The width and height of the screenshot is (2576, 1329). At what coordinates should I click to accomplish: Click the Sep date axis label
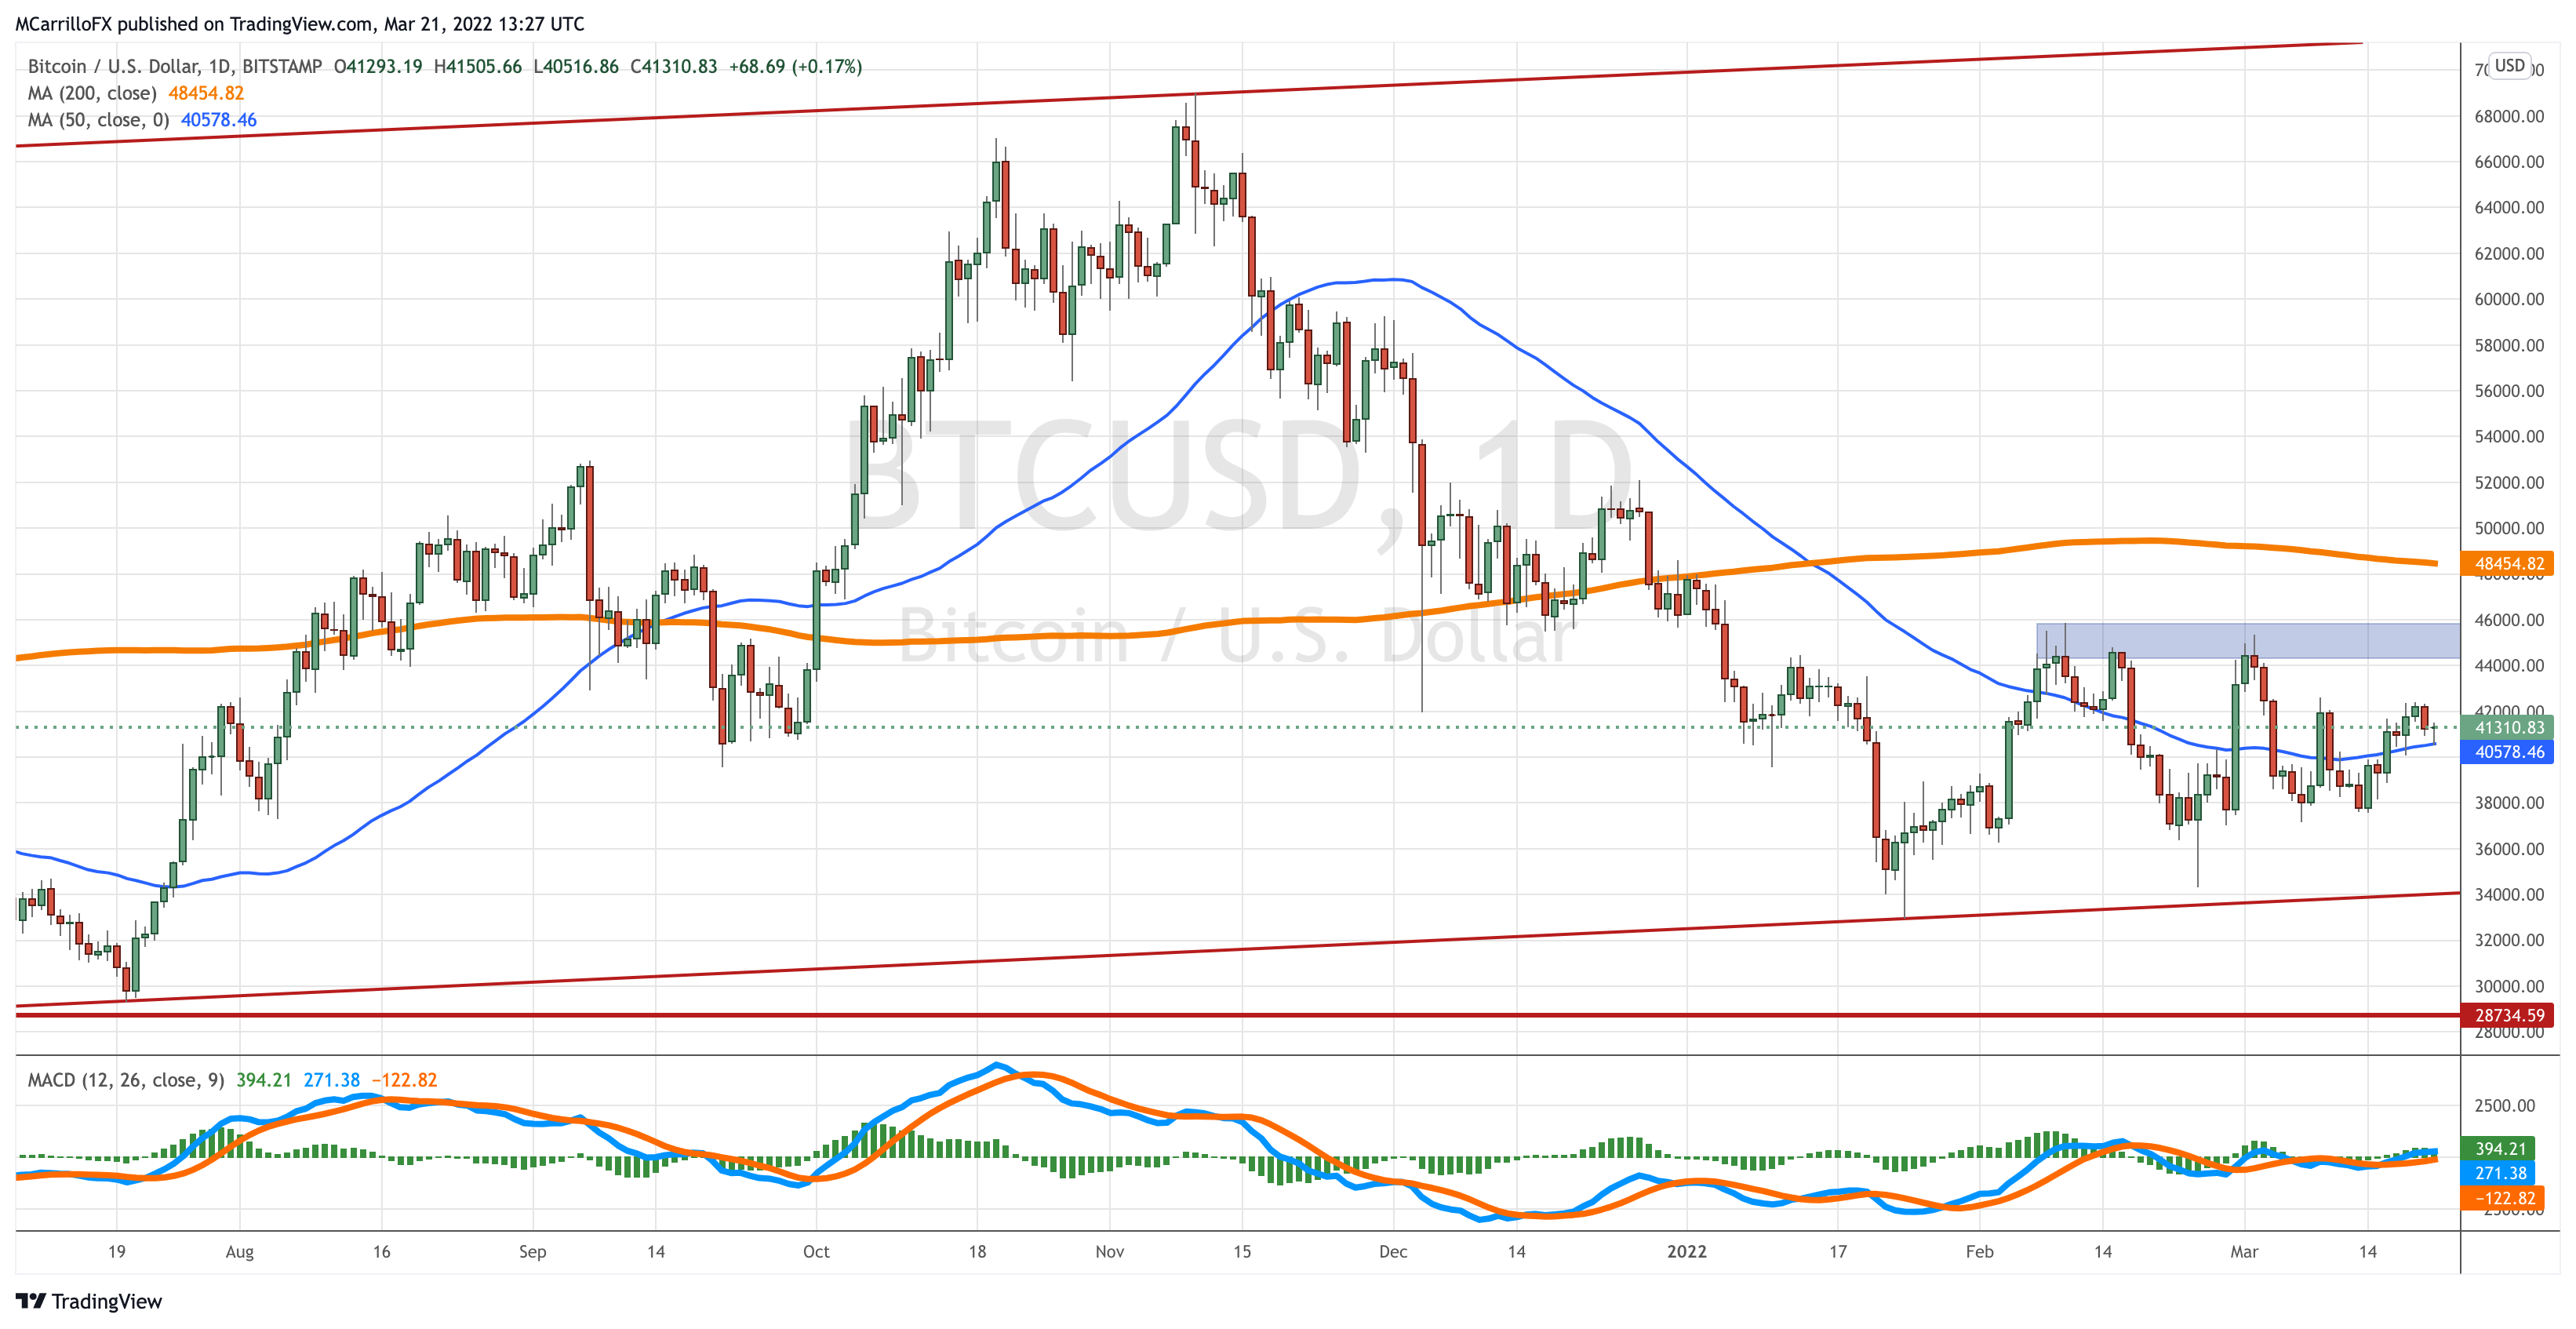coord(533,1251)
